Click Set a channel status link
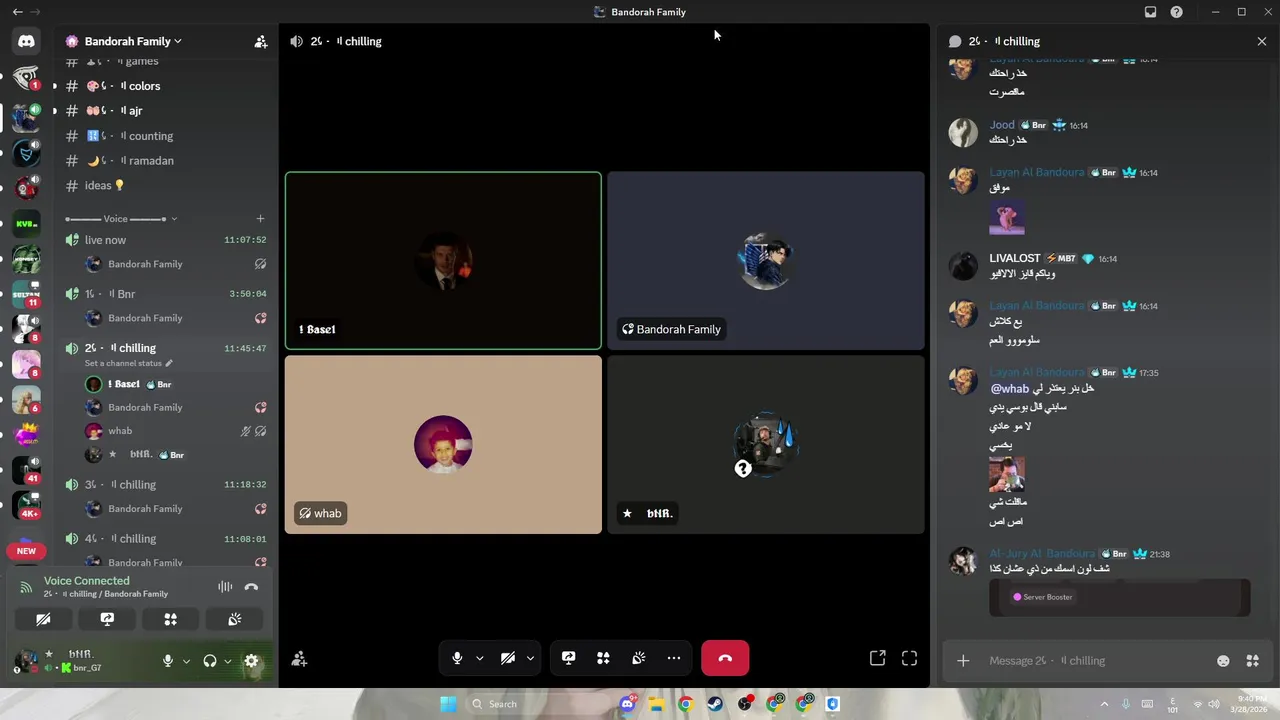 pyautogui.click(x=128, y=363)
